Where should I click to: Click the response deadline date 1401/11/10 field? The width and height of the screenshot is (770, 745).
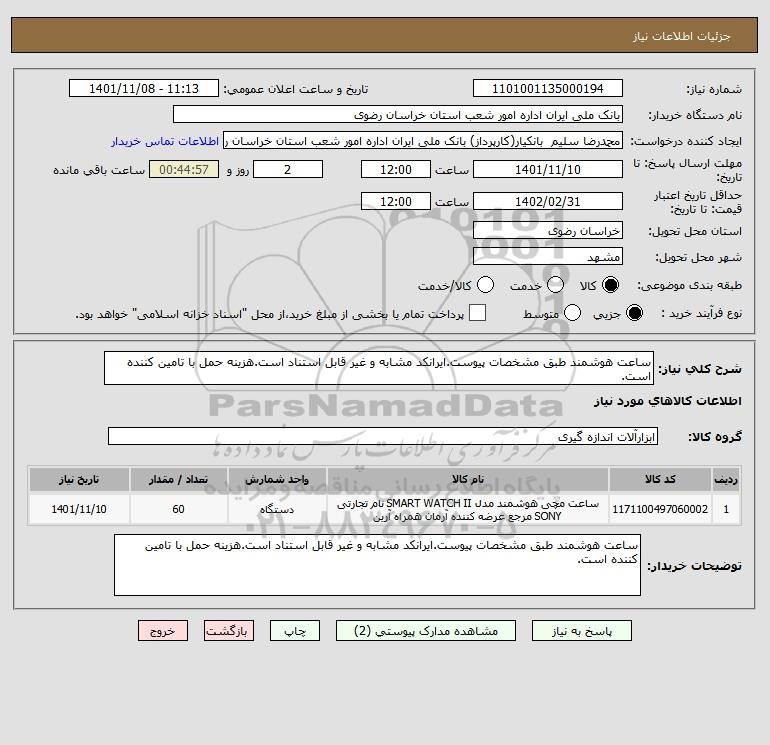[x=548, y=169]
